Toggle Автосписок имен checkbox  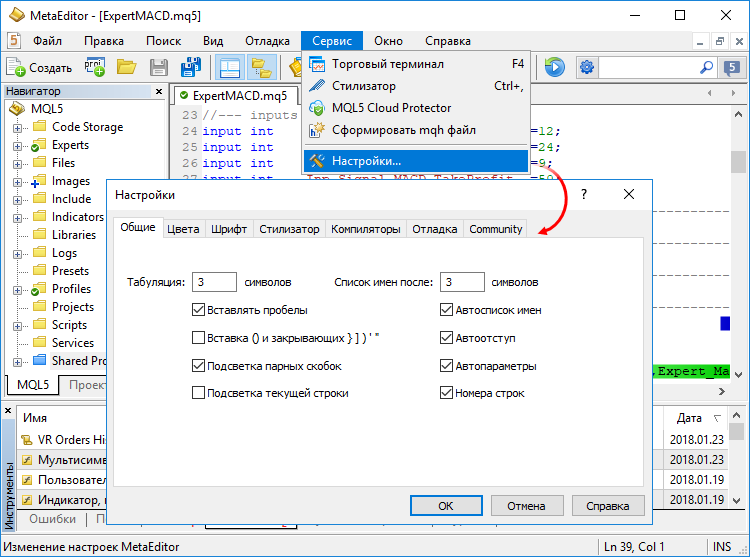(446, 310)
